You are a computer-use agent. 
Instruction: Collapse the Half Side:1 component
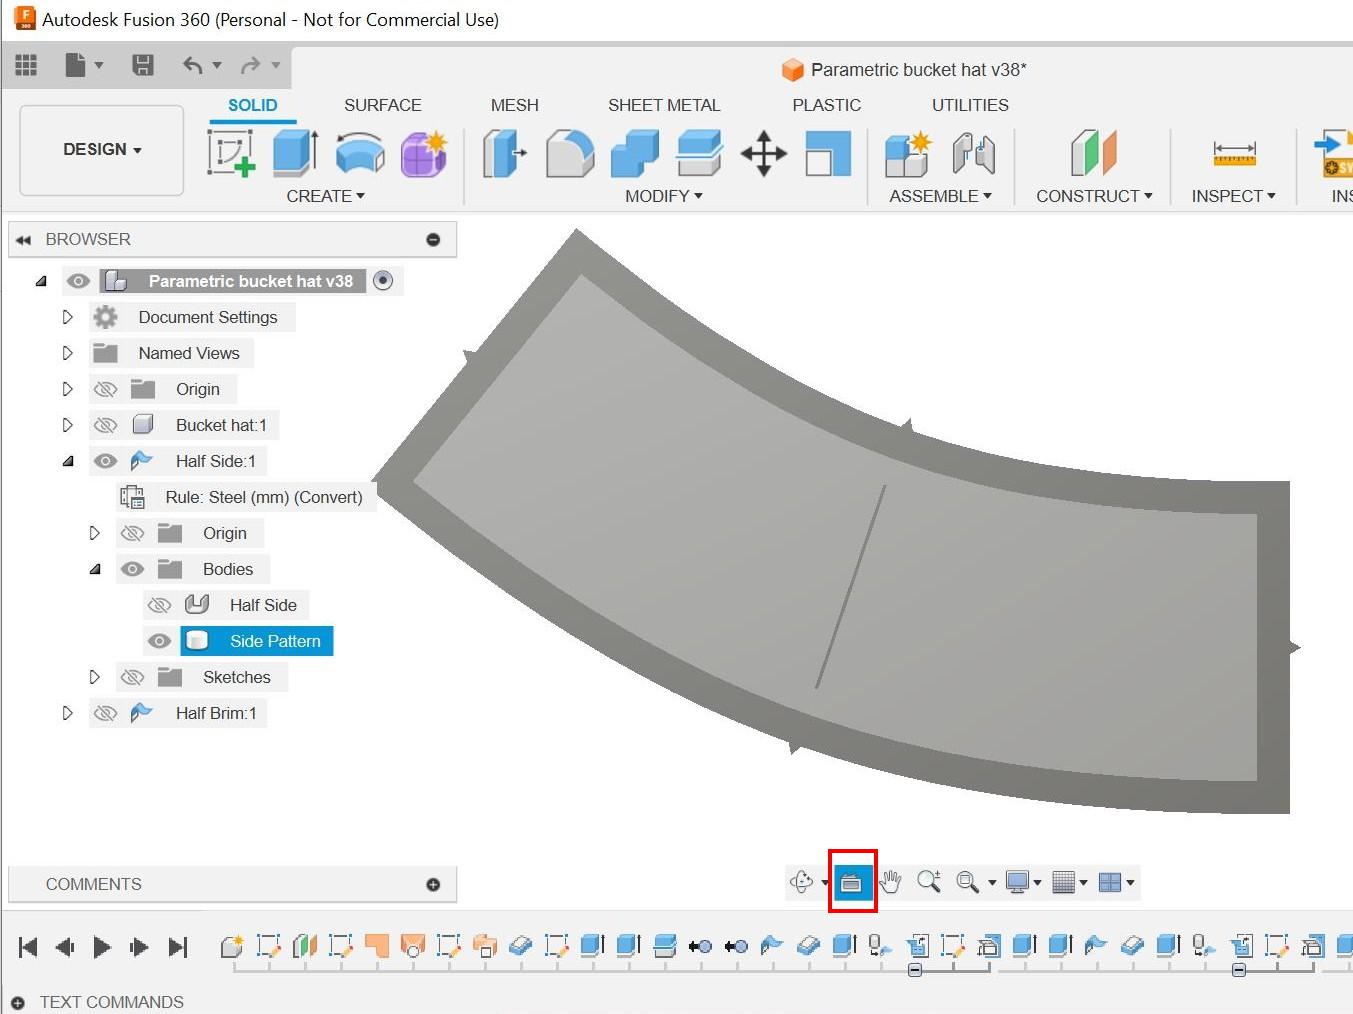click(68, 461)
